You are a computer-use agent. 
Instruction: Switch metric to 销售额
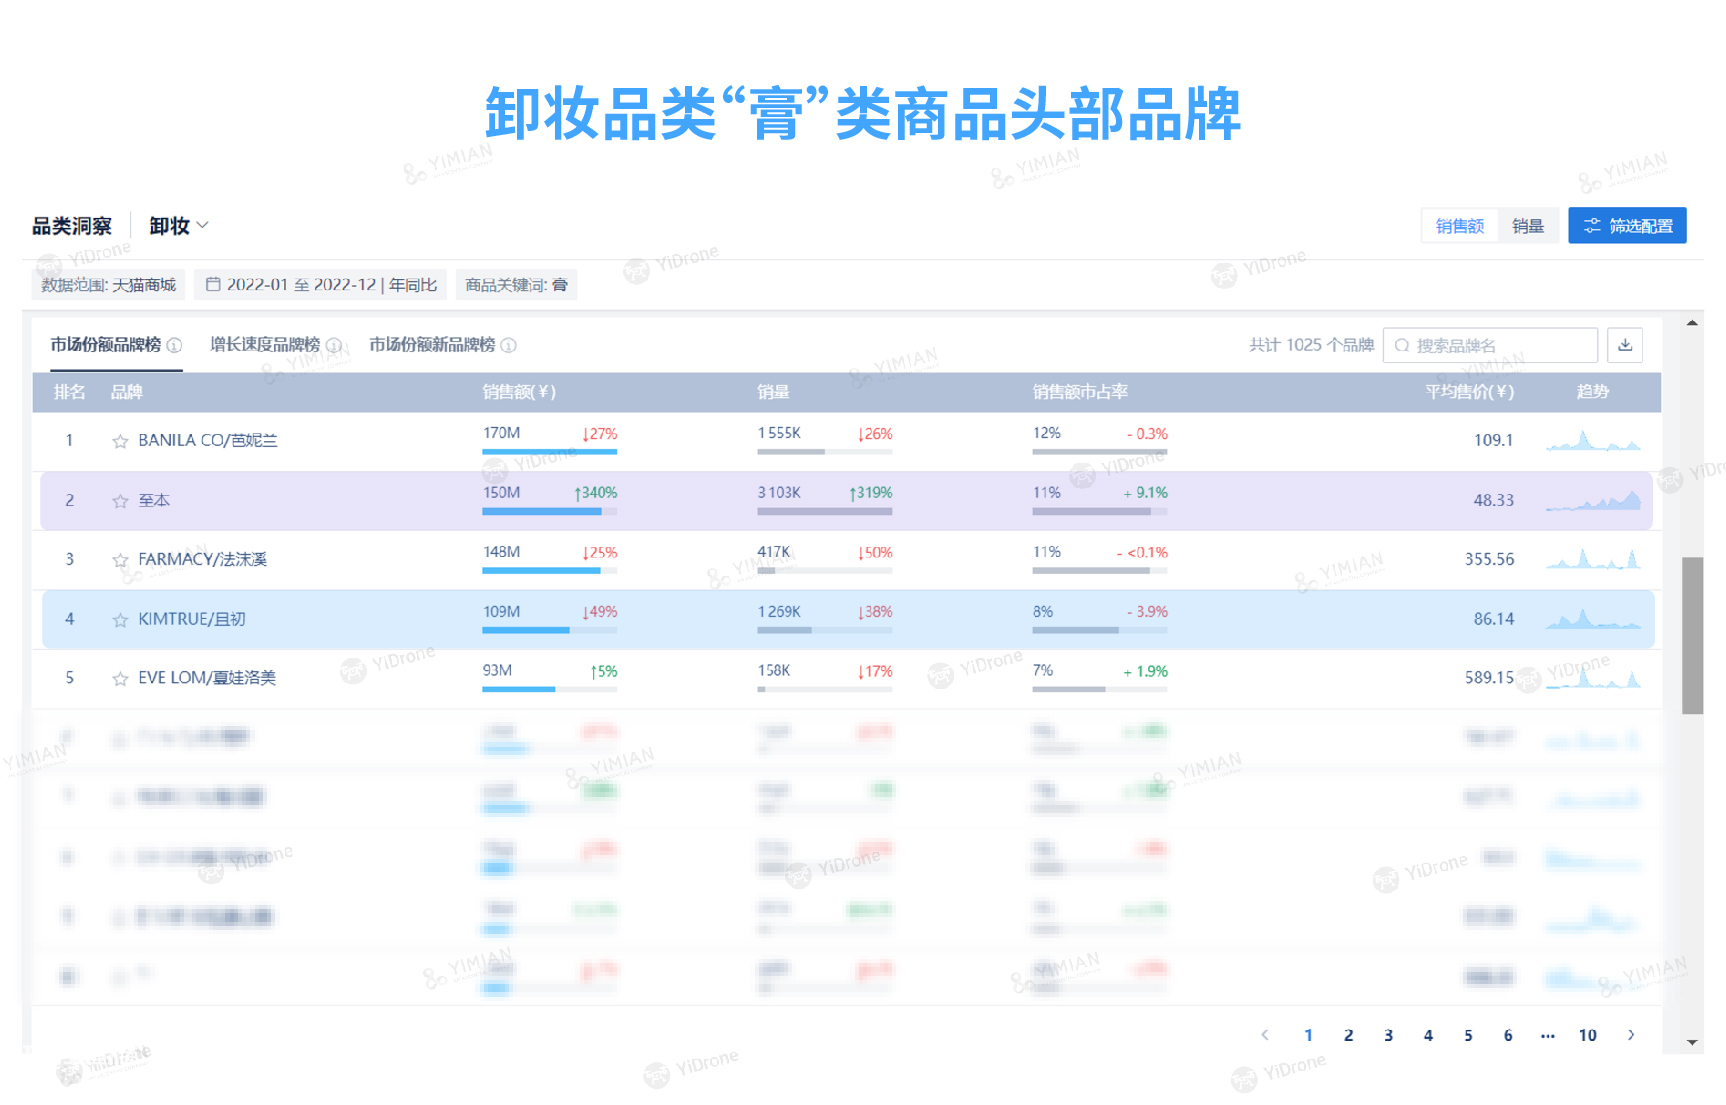[1460, 226]
